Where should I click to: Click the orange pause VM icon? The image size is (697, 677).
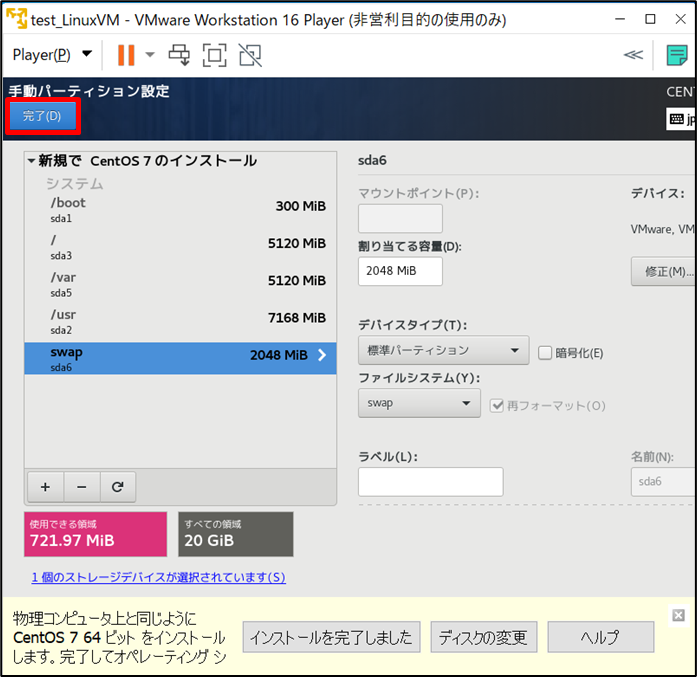[x=126, y=55]
